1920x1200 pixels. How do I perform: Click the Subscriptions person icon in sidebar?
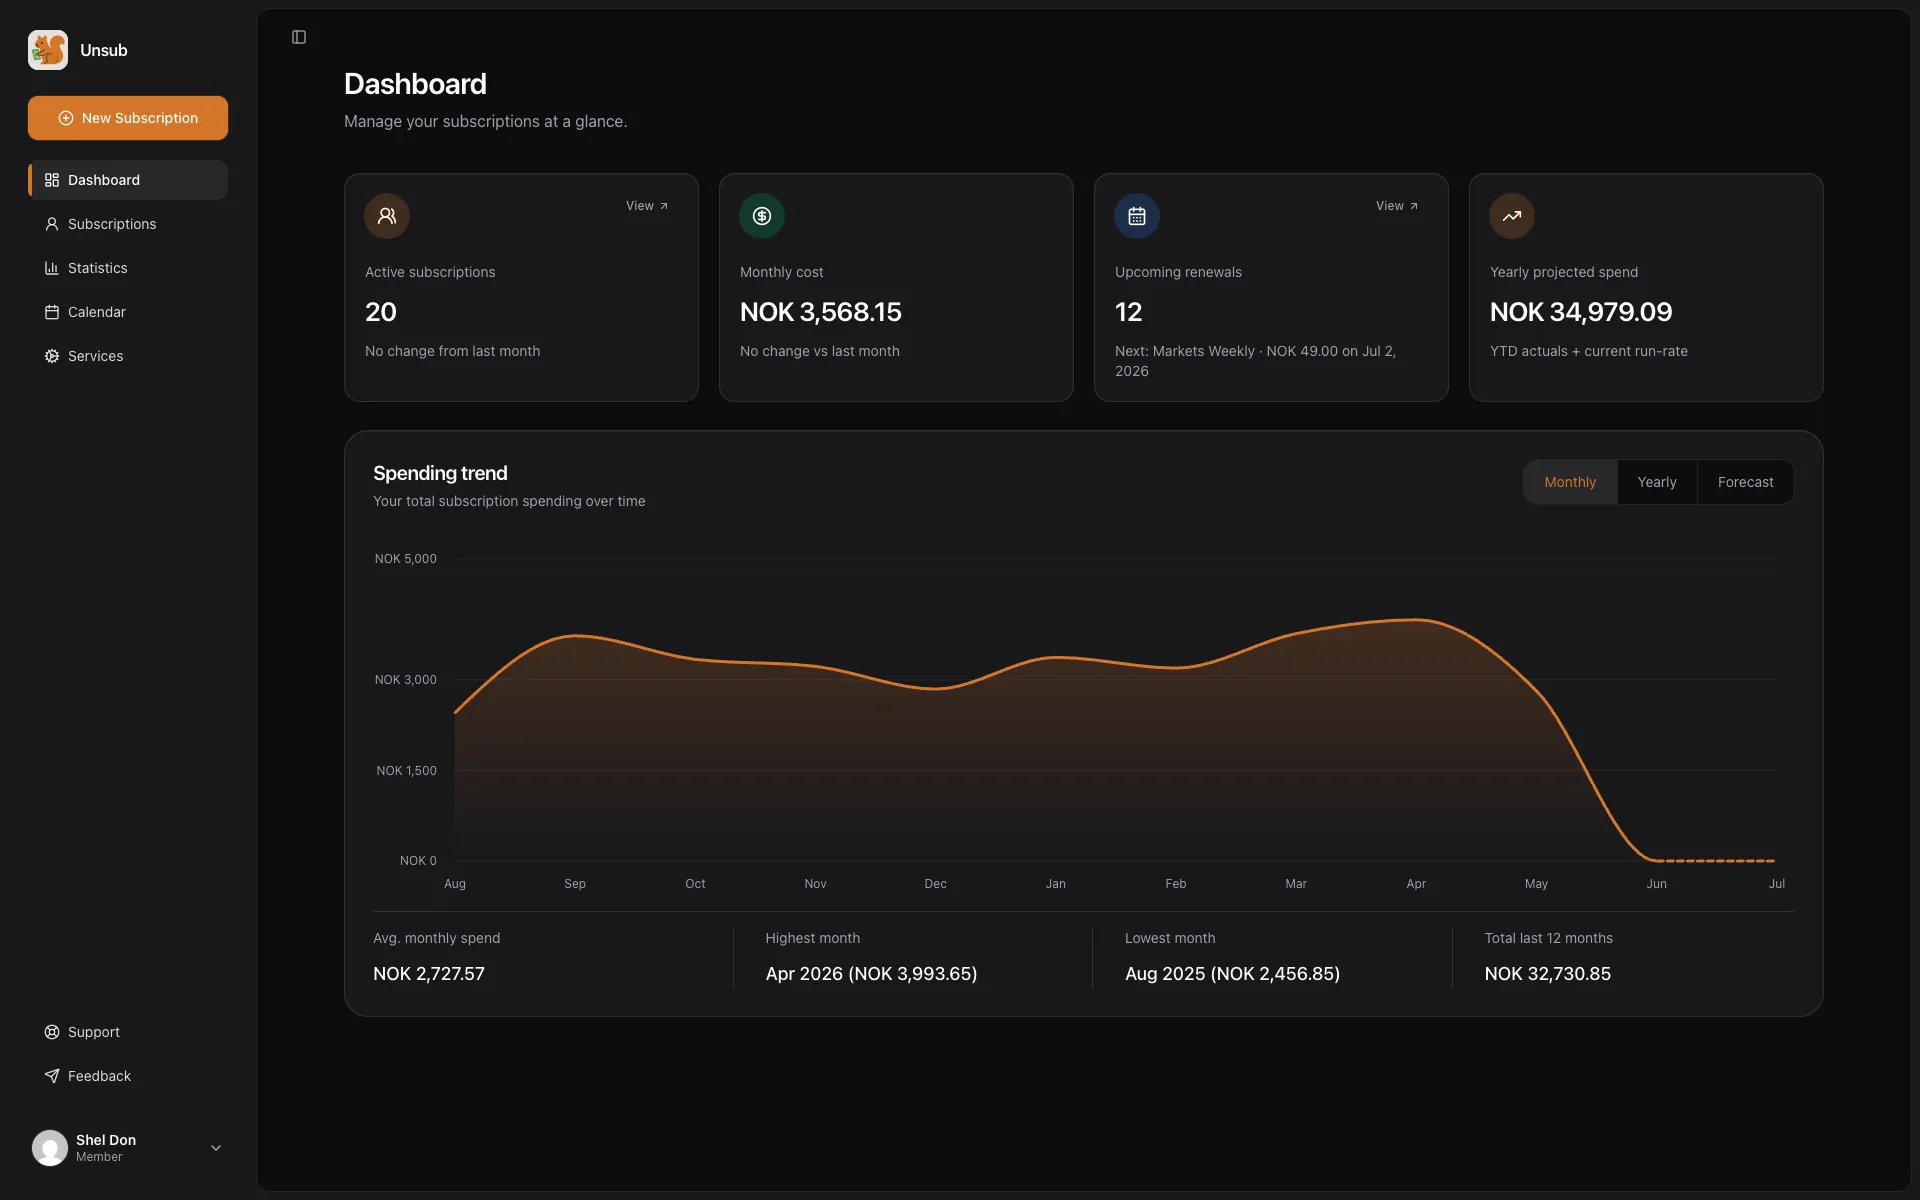52,224
